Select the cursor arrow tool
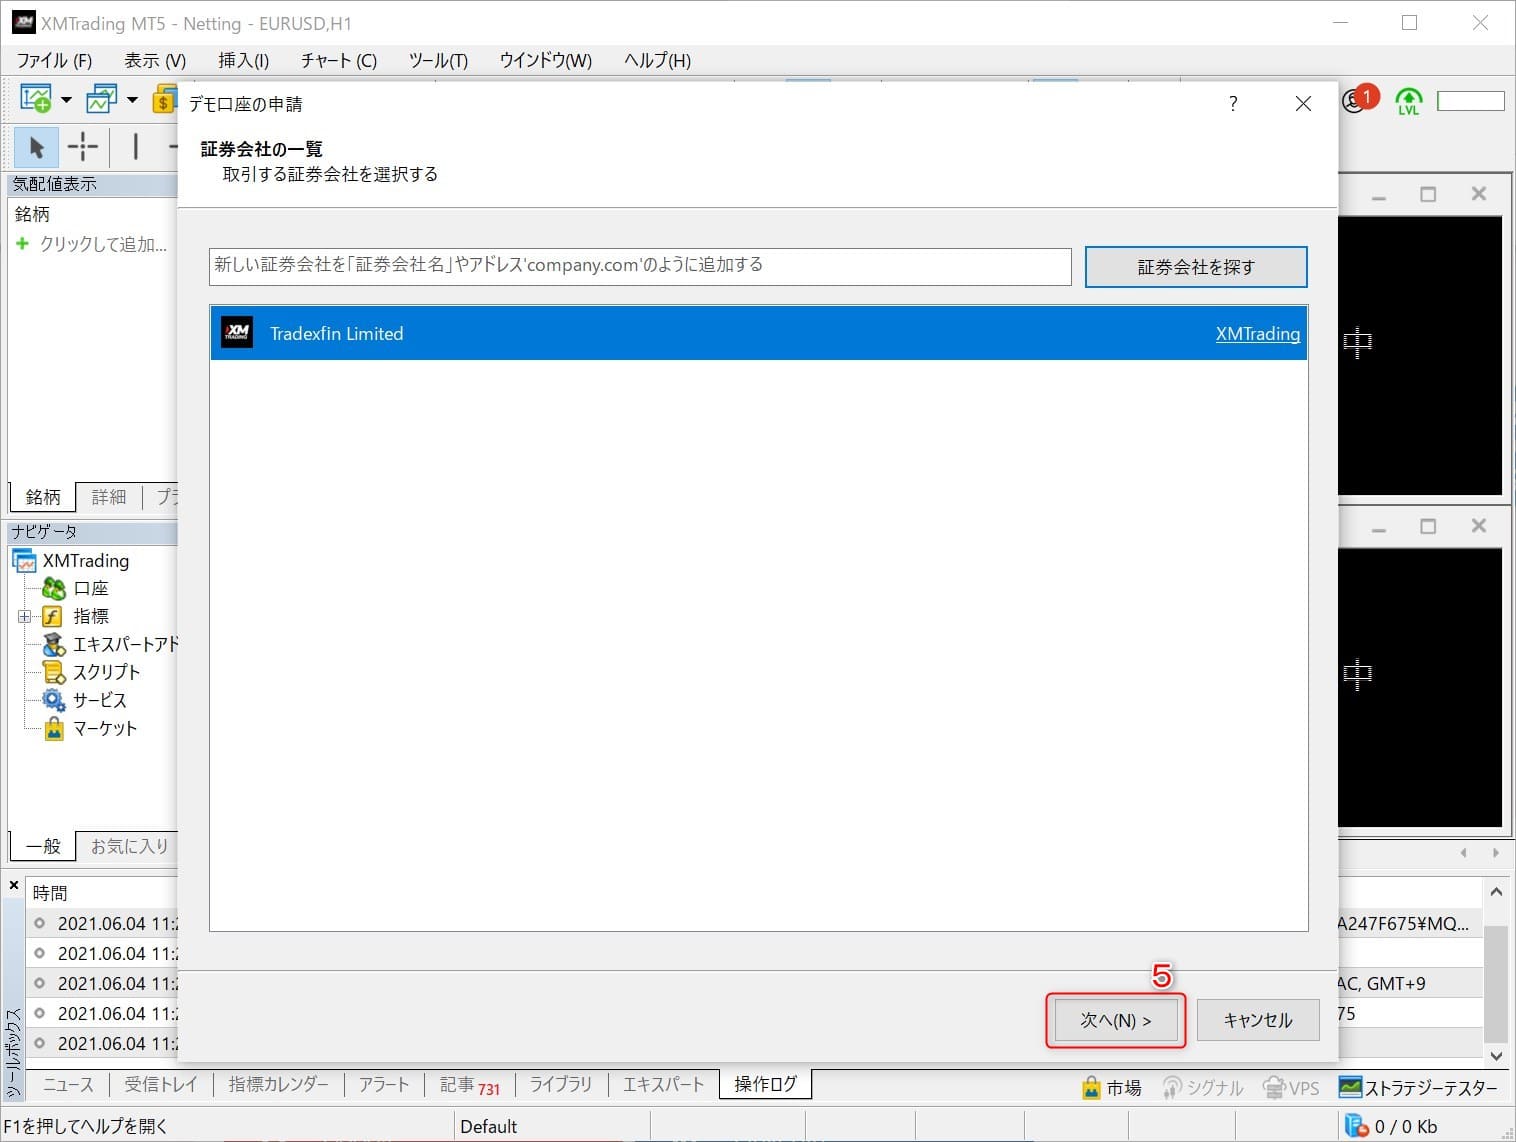 (36, 147)
